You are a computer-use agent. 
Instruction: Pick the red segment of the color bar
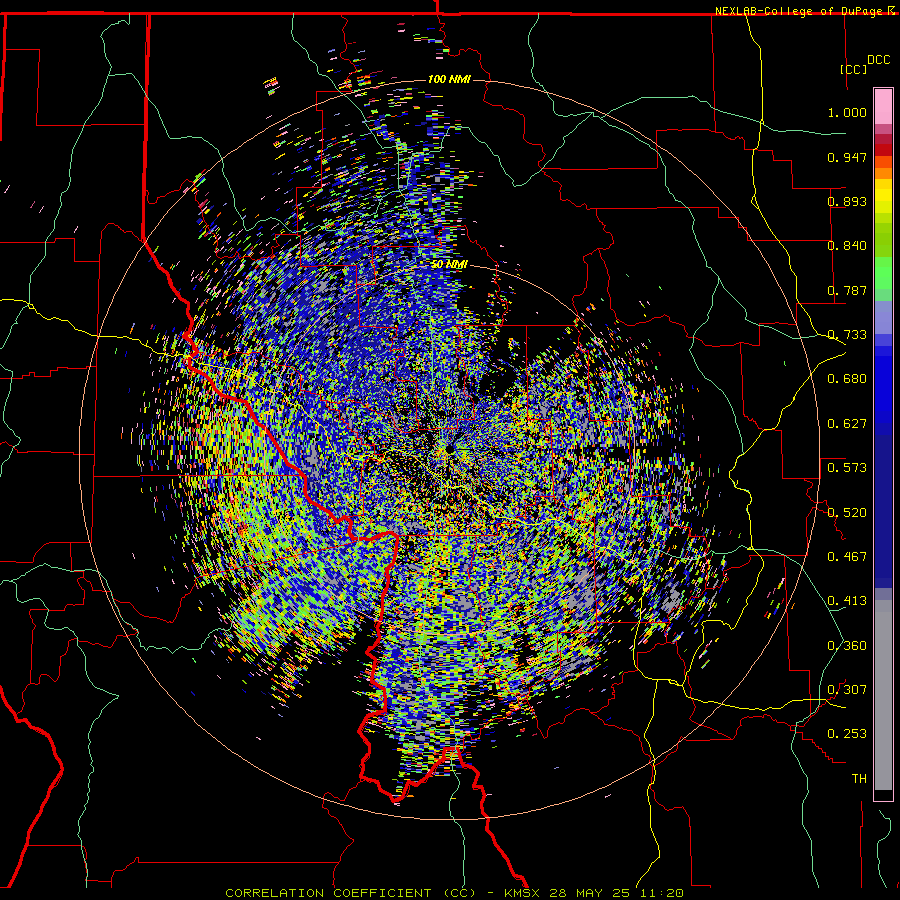[x=883, y=150]
